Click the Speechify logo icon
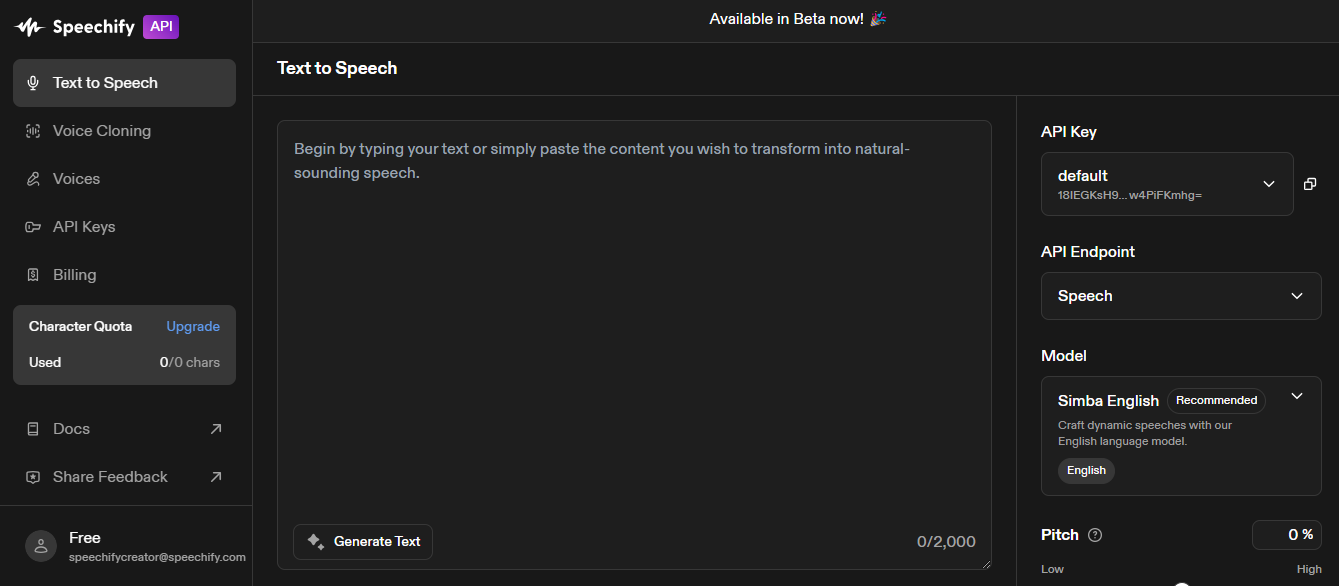 click(29, 27)
